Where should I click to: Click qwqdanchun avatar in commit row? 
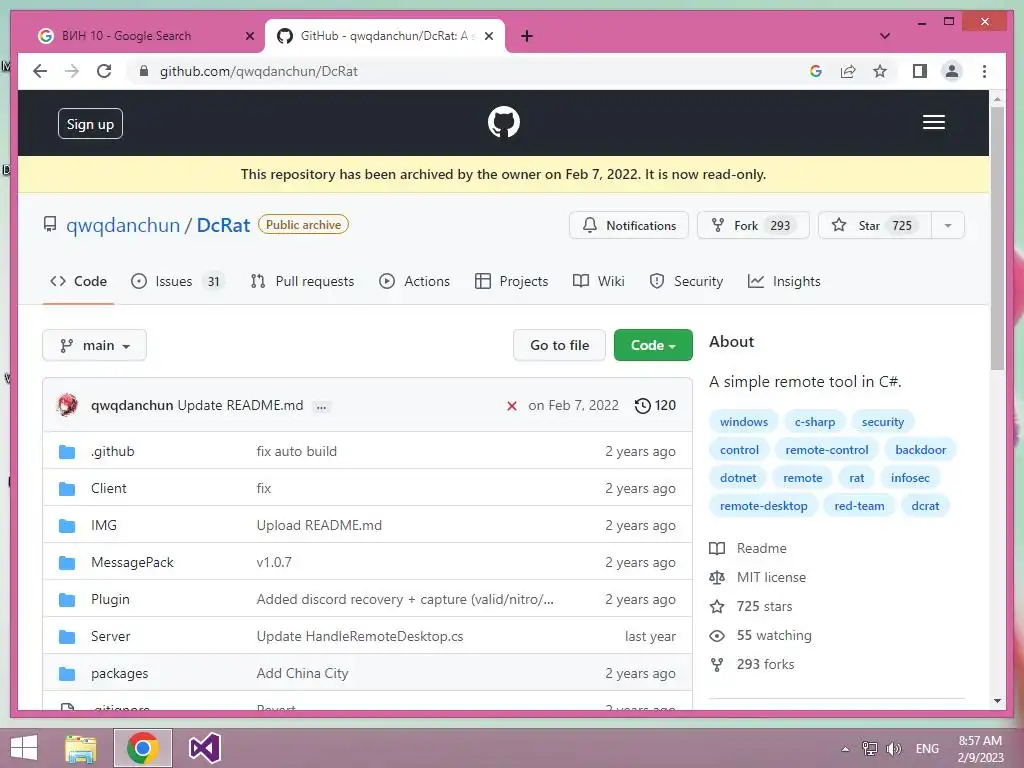67,405
